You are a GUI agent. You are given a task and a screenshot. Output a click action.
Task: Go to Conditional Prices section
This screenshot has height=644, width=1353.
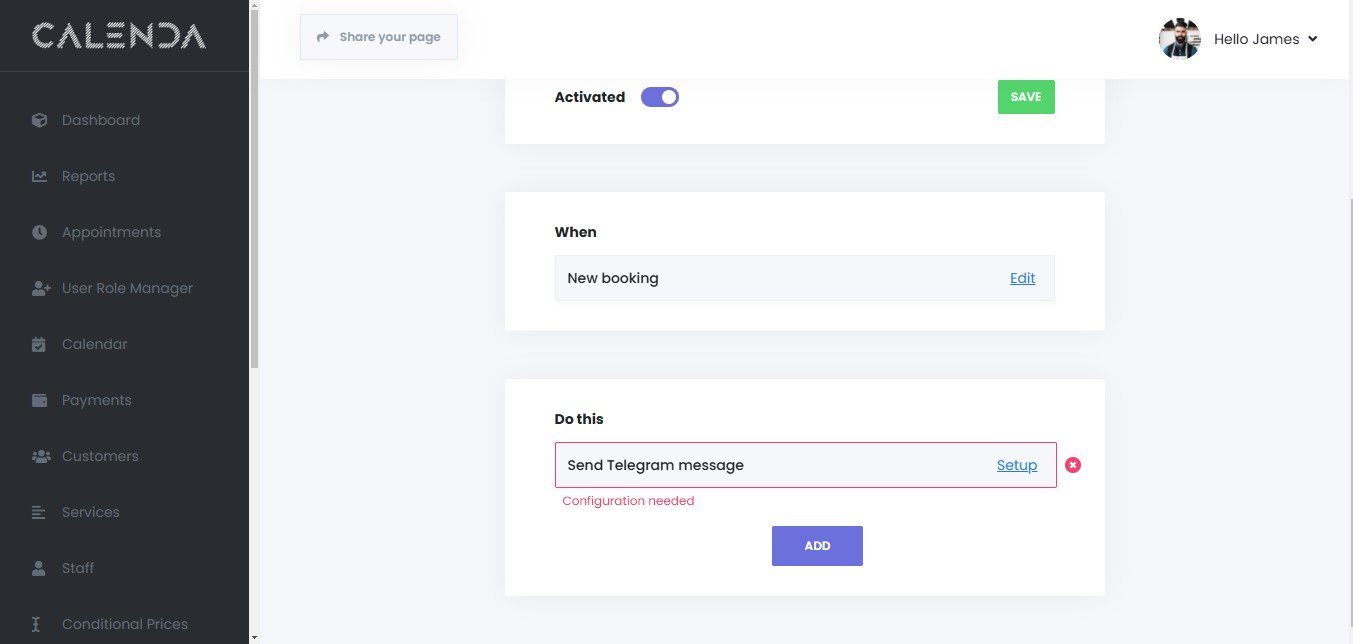tap(124, 624)
